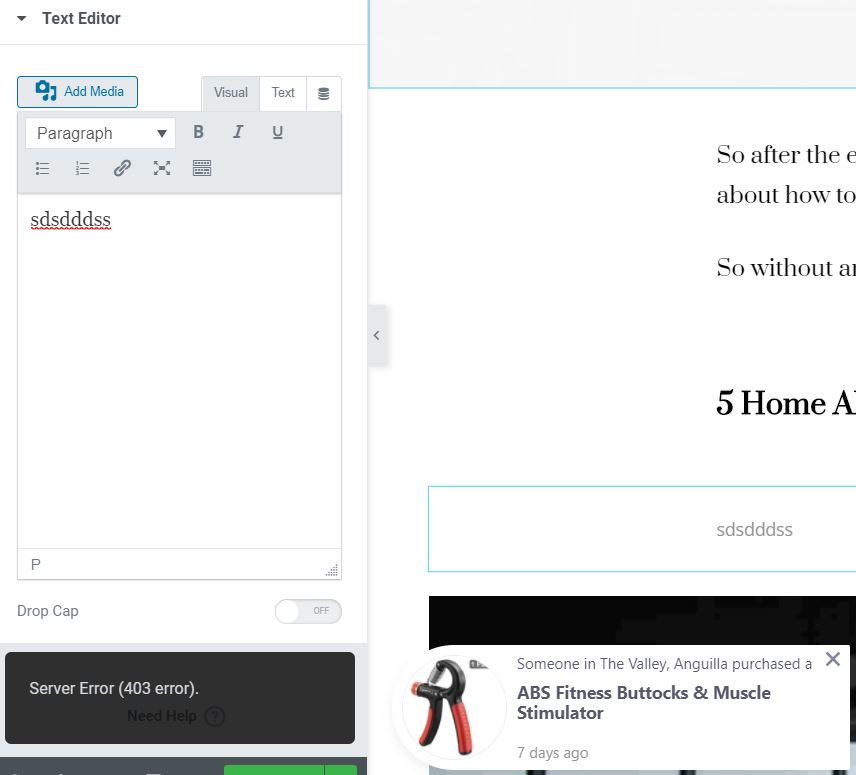Toggle italic formatting
Screen dimensions: 856x775
pyautogui.click(x=238, y=132)
